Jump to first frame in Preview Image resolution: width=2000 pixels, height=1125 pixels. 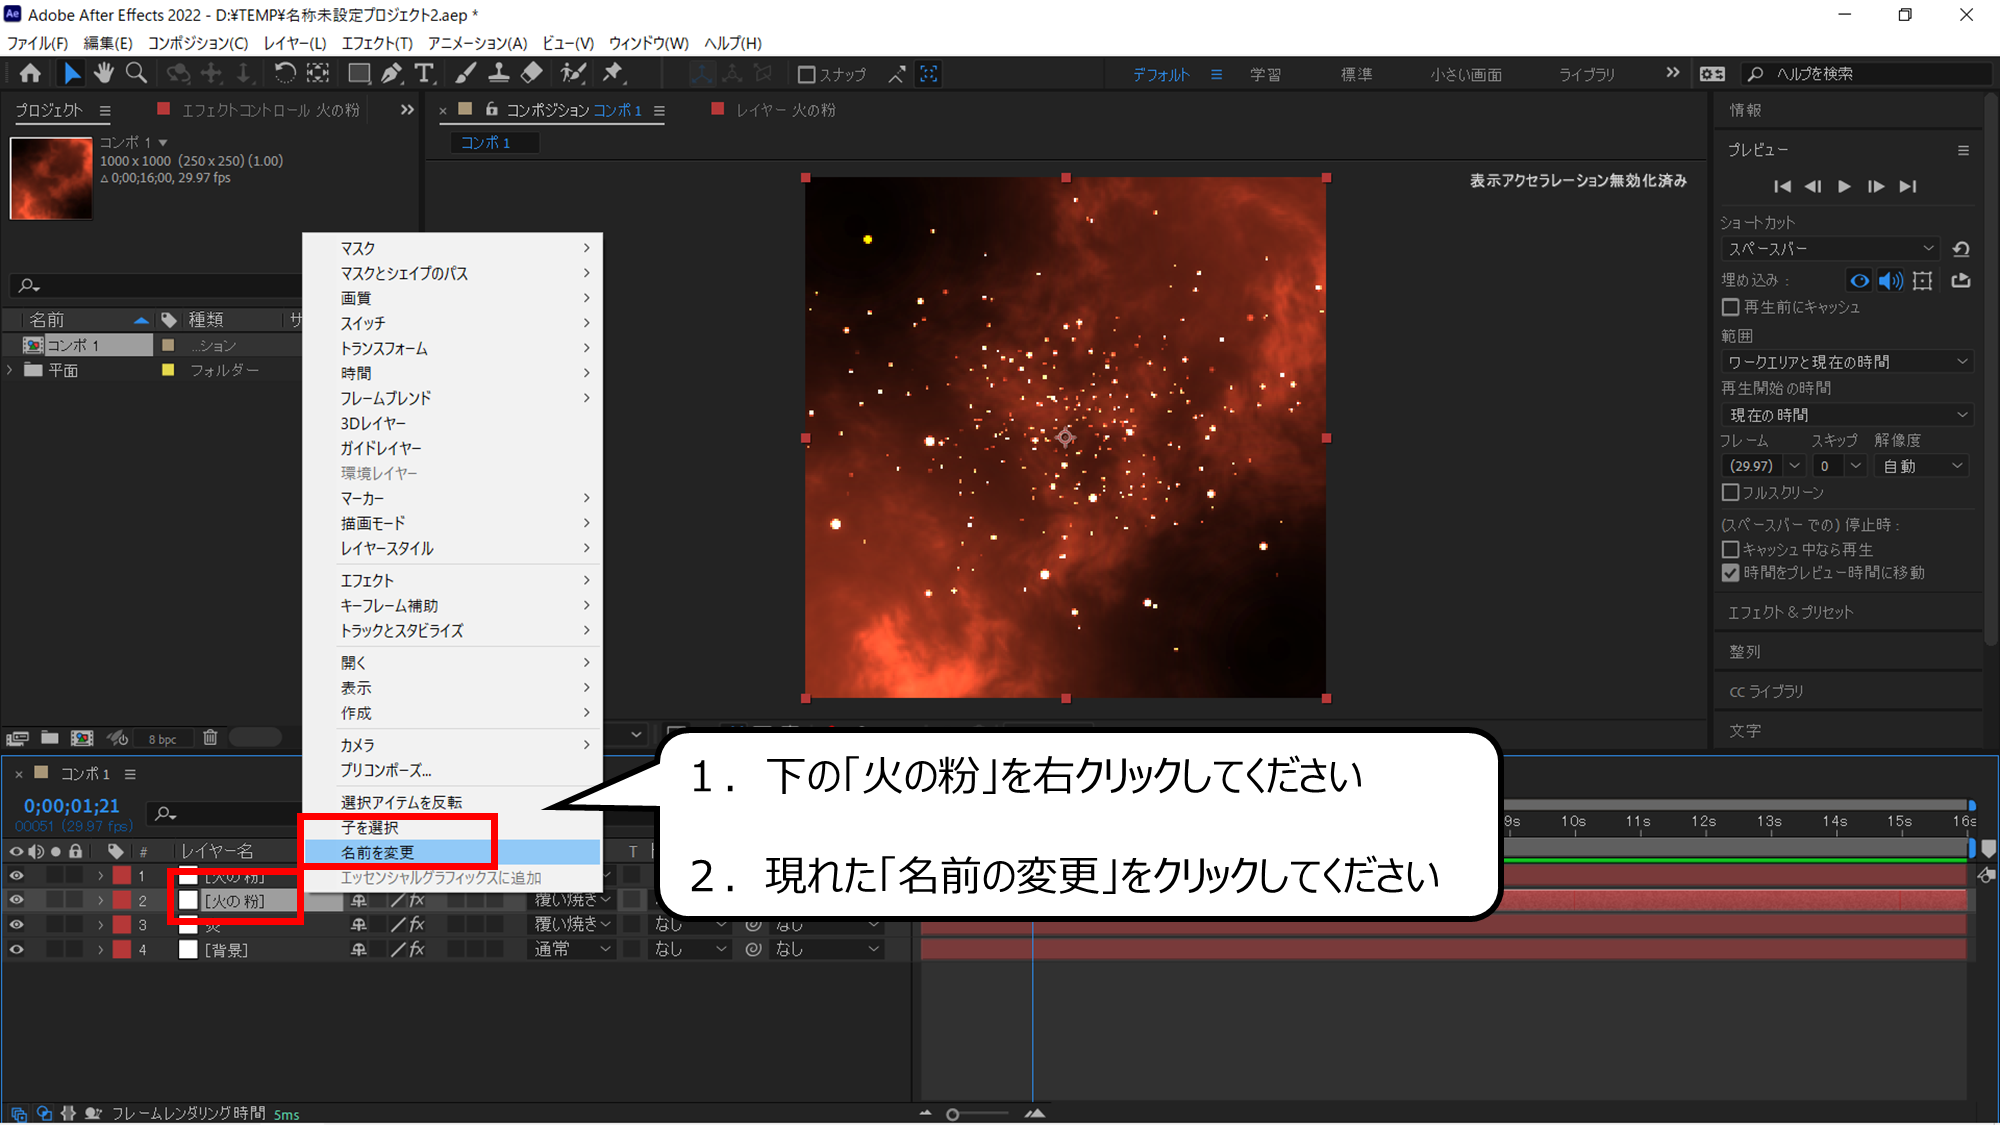pos(1782,186)
